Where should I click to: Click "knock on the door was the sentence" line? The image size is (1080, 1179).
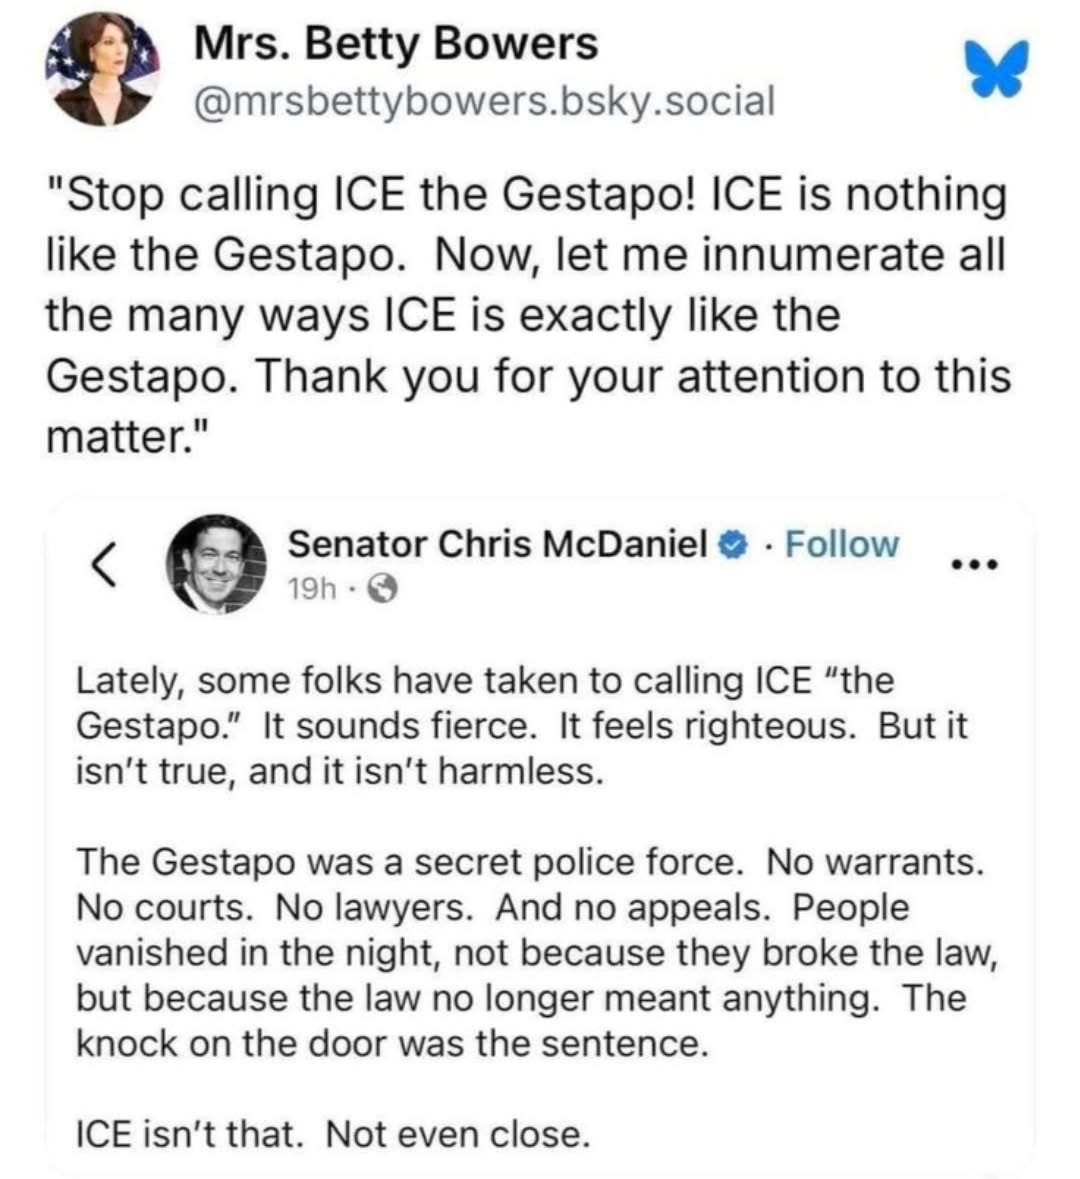click(392, 1043)
